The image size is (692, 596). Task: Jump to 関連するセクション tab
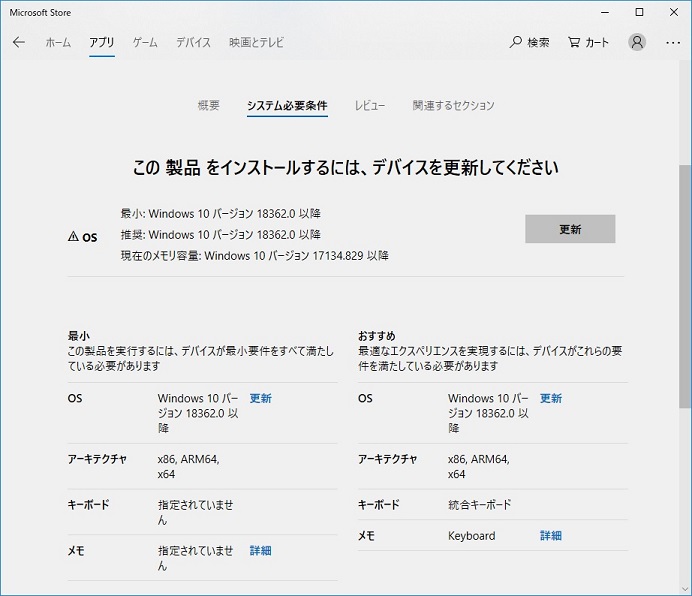[453, 106]
